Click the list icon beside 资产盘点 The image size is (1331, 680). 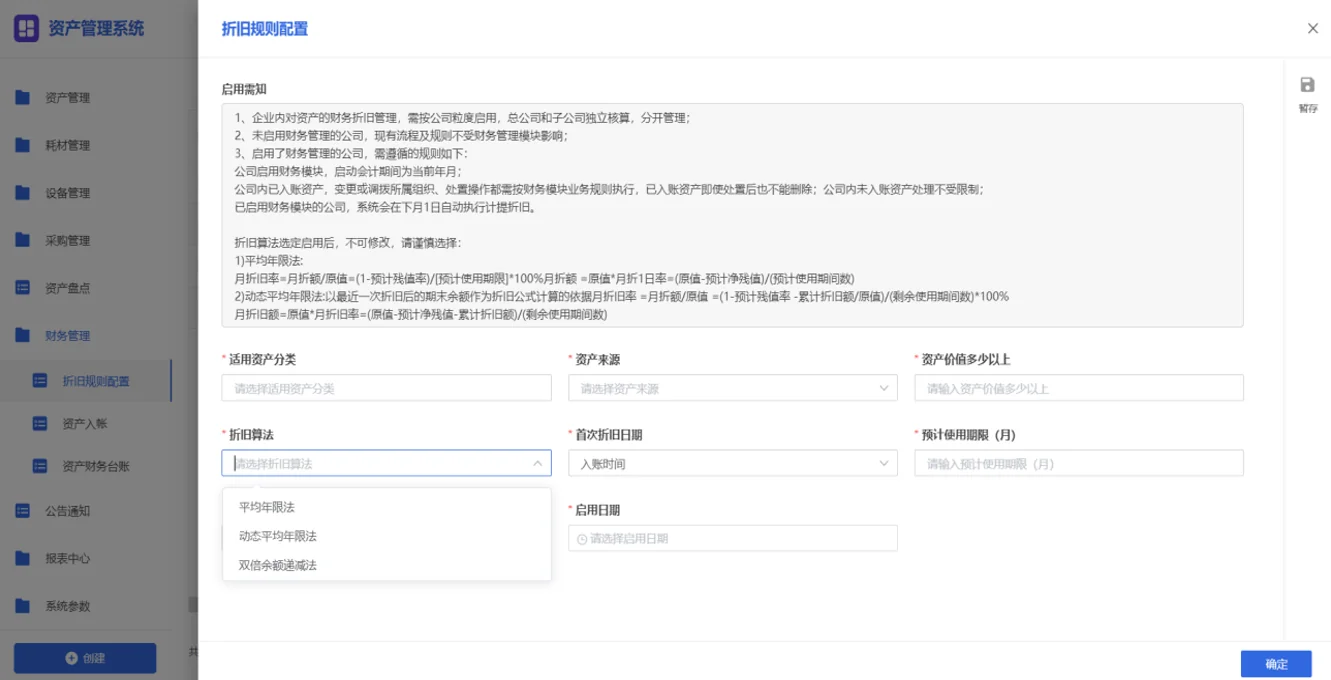(23, 288)
